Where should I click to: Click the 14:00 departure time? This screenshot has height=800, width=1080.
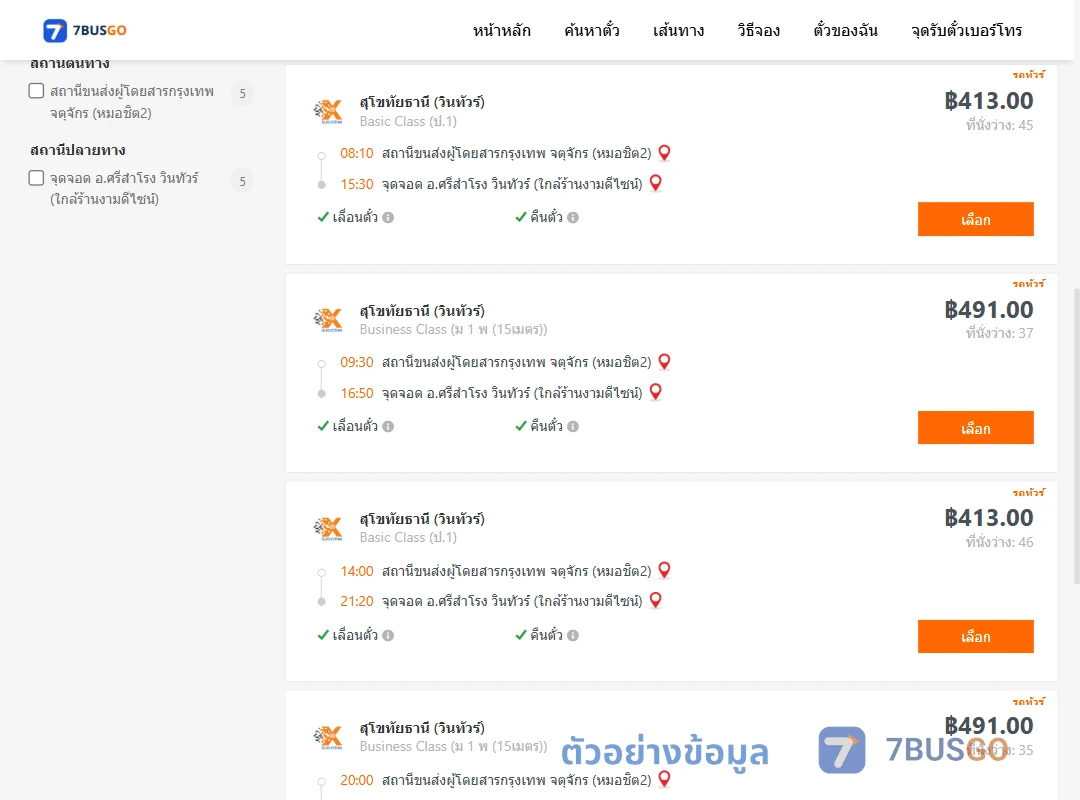357,571
